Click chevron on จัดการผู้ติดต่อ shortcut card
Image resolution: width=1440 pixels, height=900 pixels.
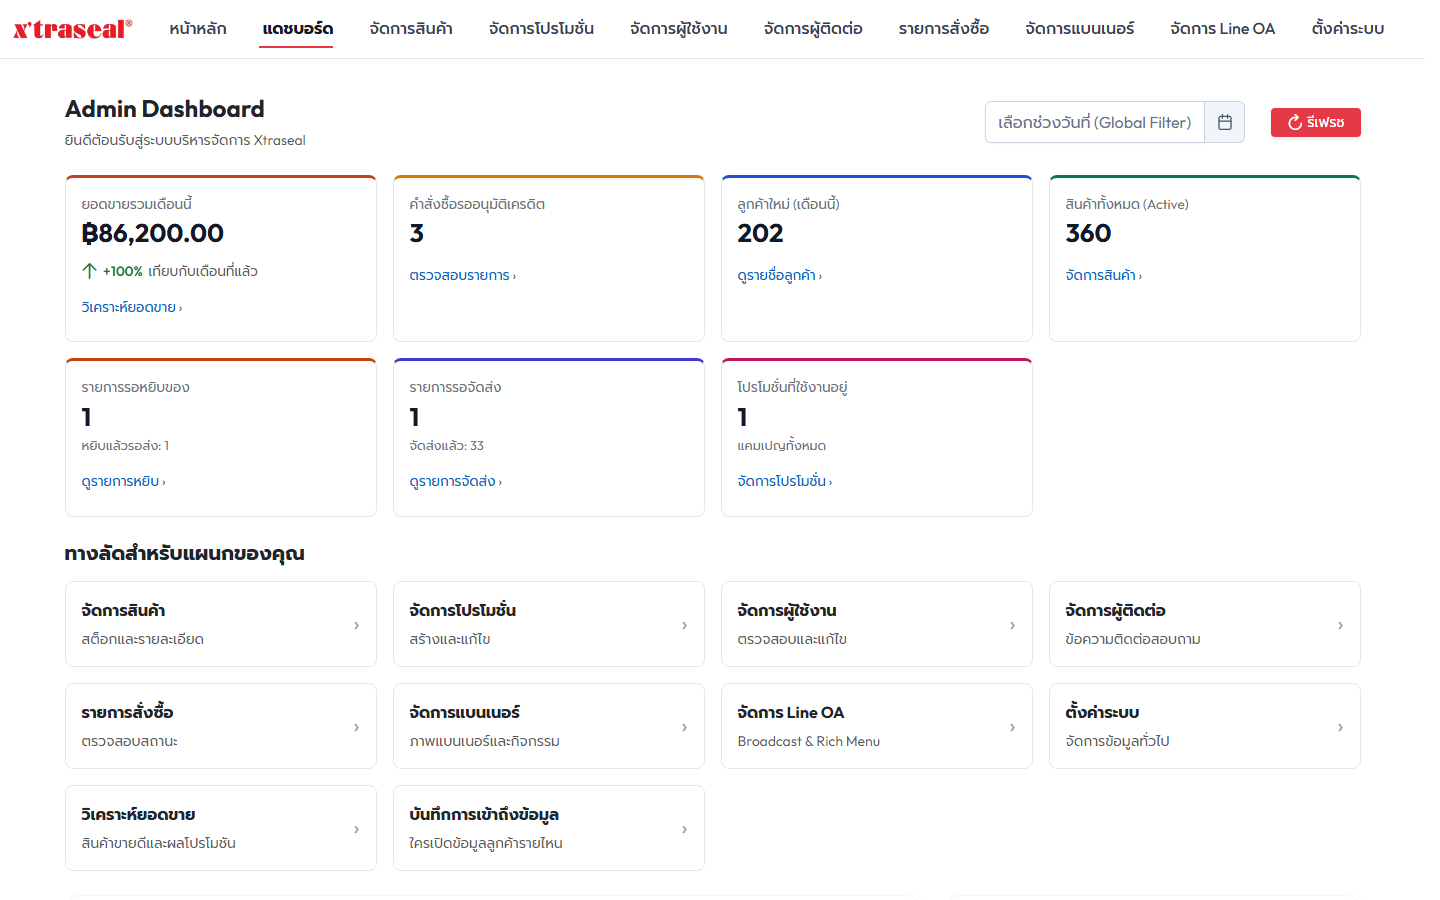point(1340,625)
